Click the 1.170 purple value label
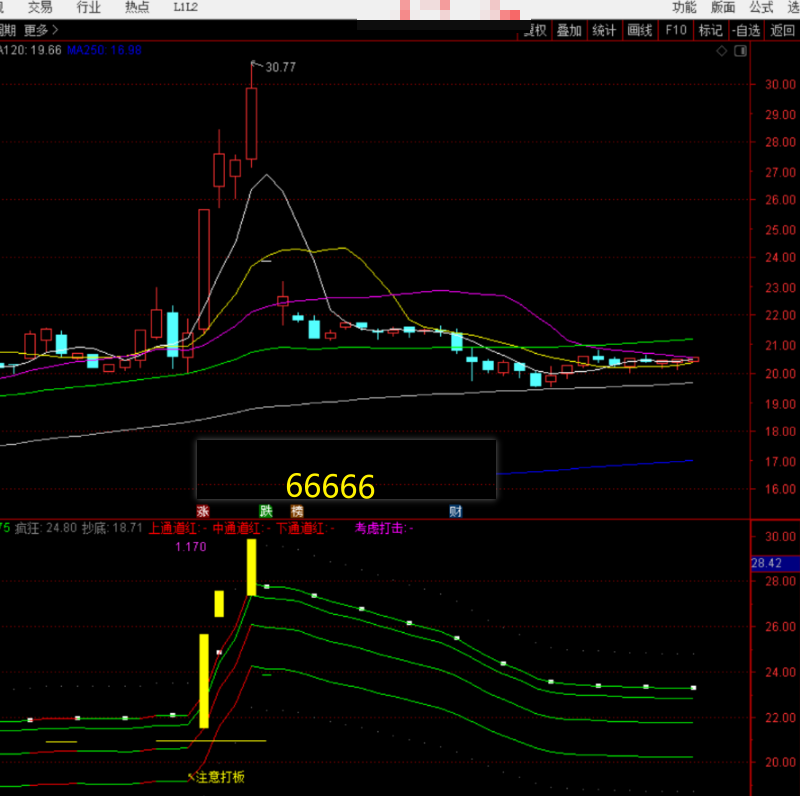The width and height of the screenshot is (800, 796). point(191,547)
